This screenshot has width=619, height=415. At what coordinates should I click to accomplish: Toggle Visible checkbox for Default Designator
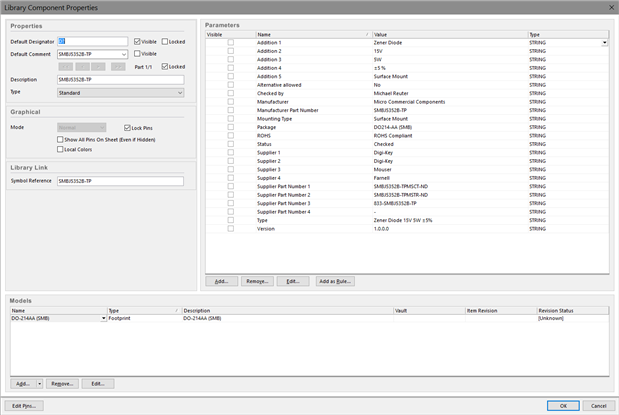tap(137, 42)
